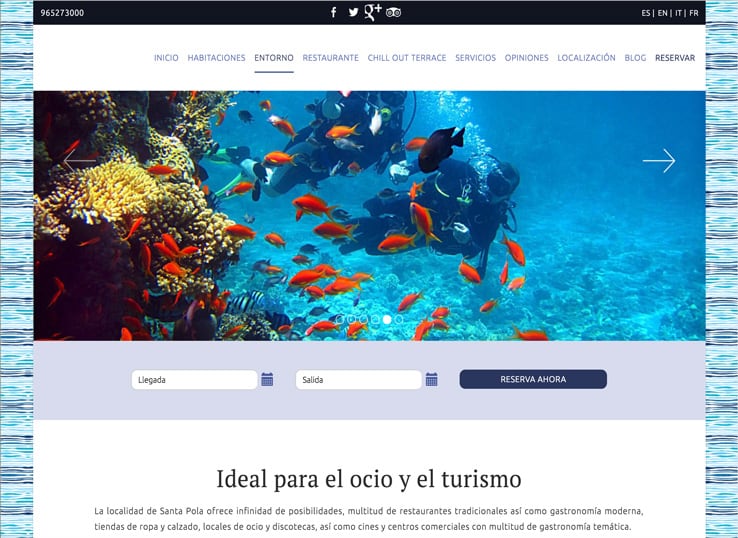
Task: Open the LOCALIZACIÓN page
Action: pyautogui.click(x=586, y=58)
